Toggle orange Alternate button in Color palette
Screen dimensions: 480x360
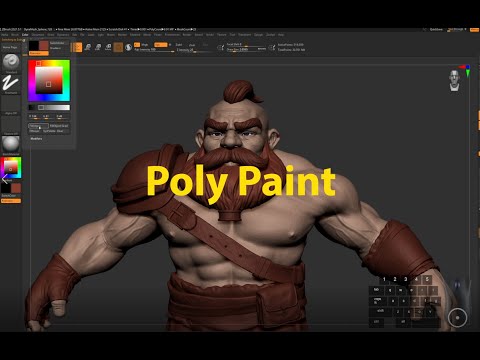point(39,53)
